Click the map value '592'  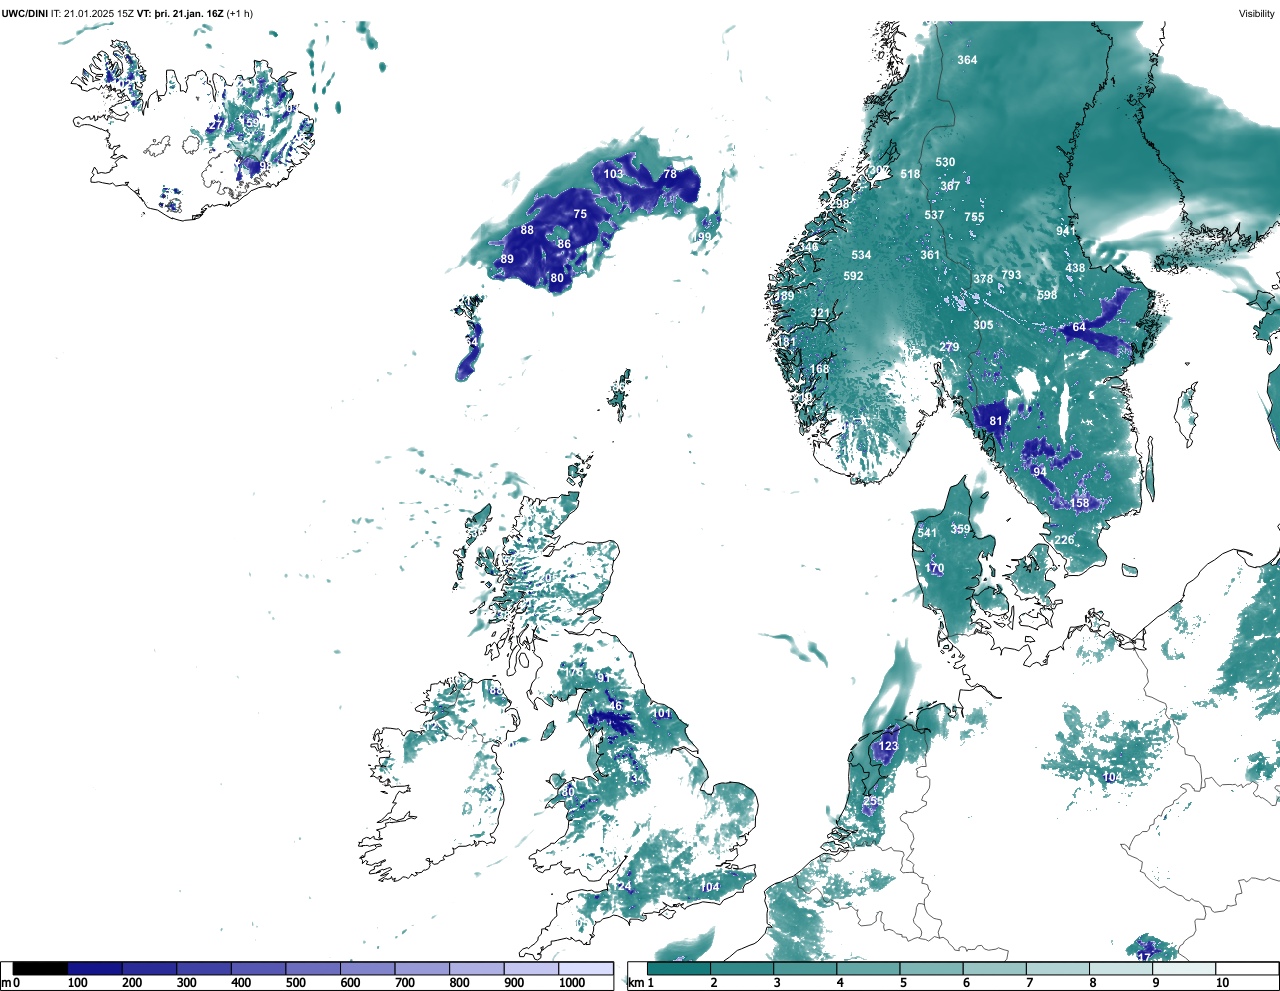click(x=853, y=276)
